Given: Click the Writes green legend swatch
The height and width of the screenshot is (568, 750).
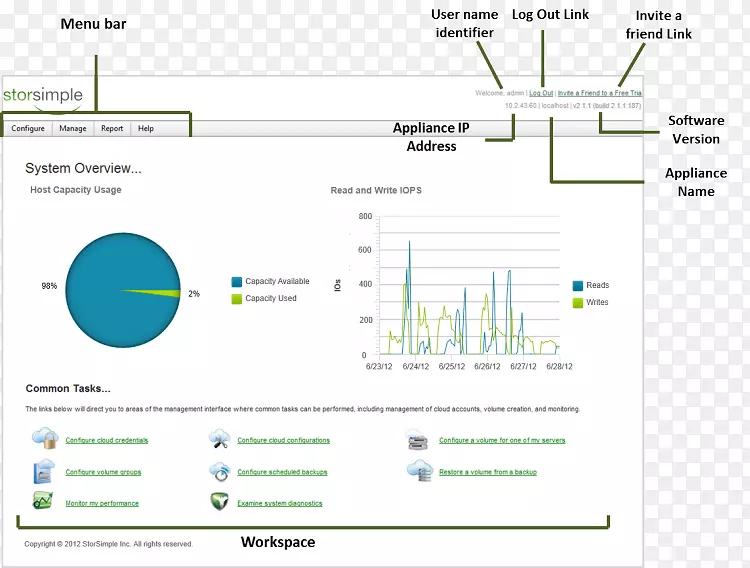Looking at the screenshot, I should (x=578, y=303).
